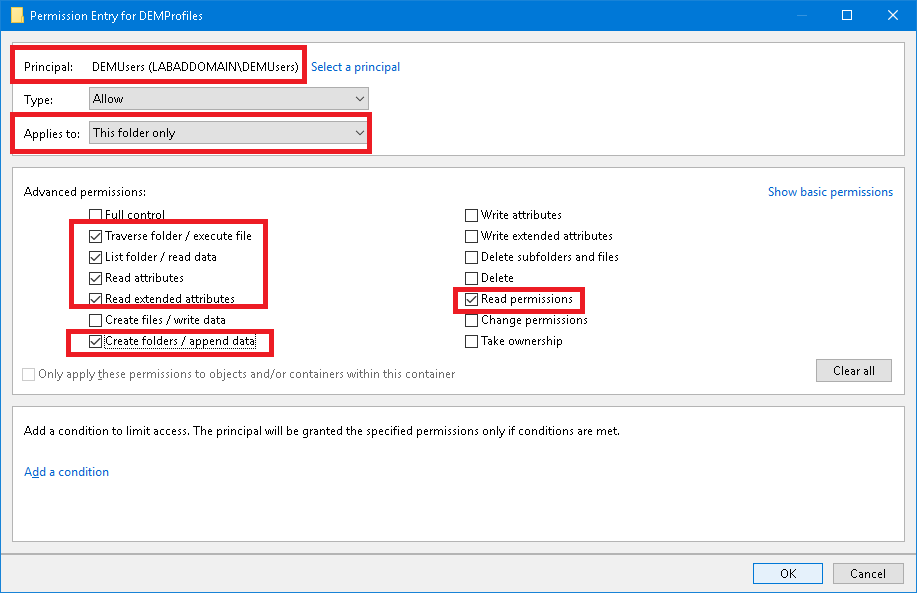Uncheck Traverse folder / execute file
The image size is (917, 593).
95,236
